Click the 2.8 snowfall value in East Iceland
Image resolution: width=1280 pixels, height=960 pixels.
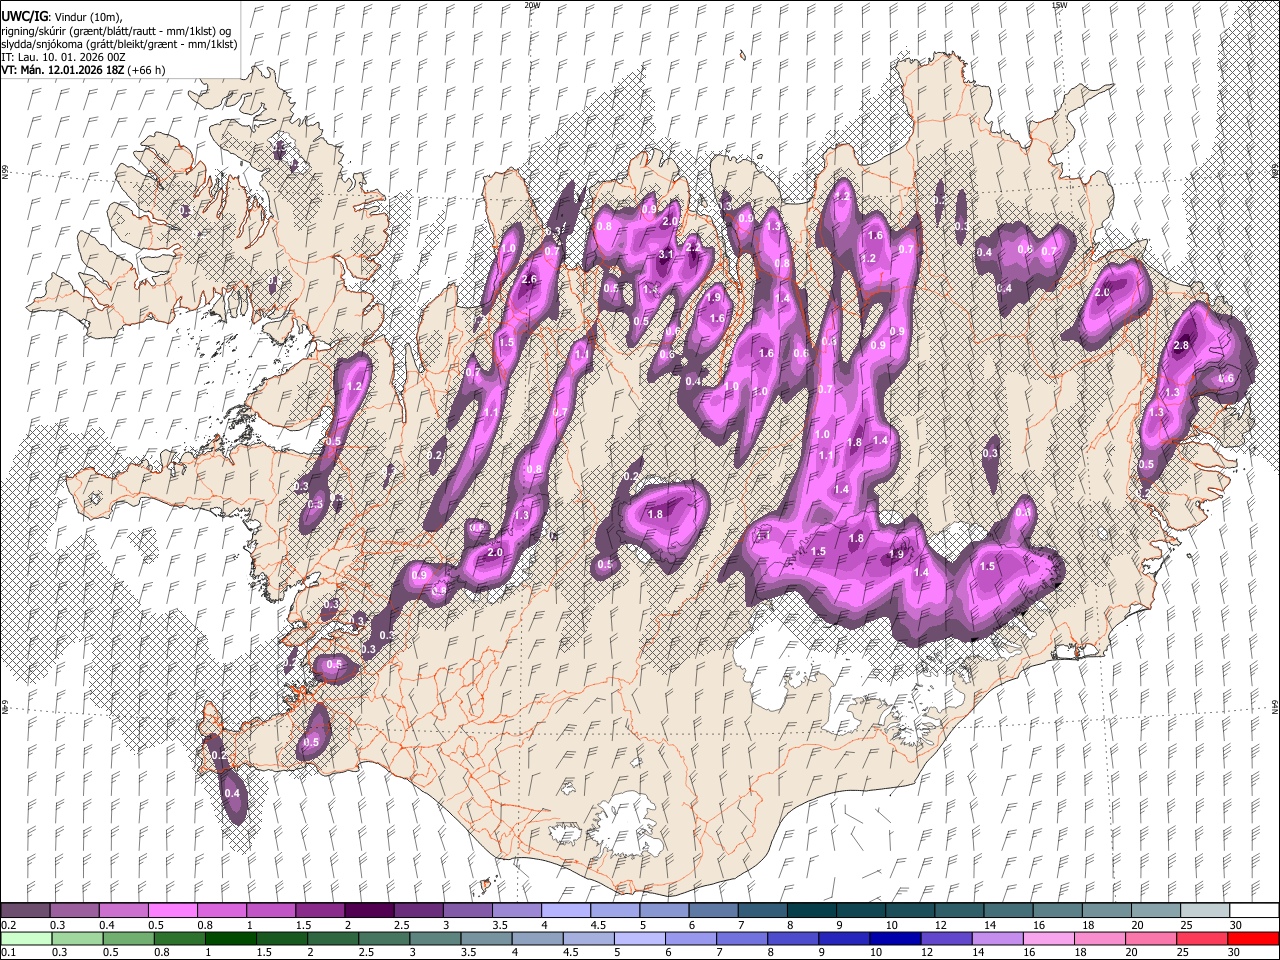click(x=1180, y=345)
